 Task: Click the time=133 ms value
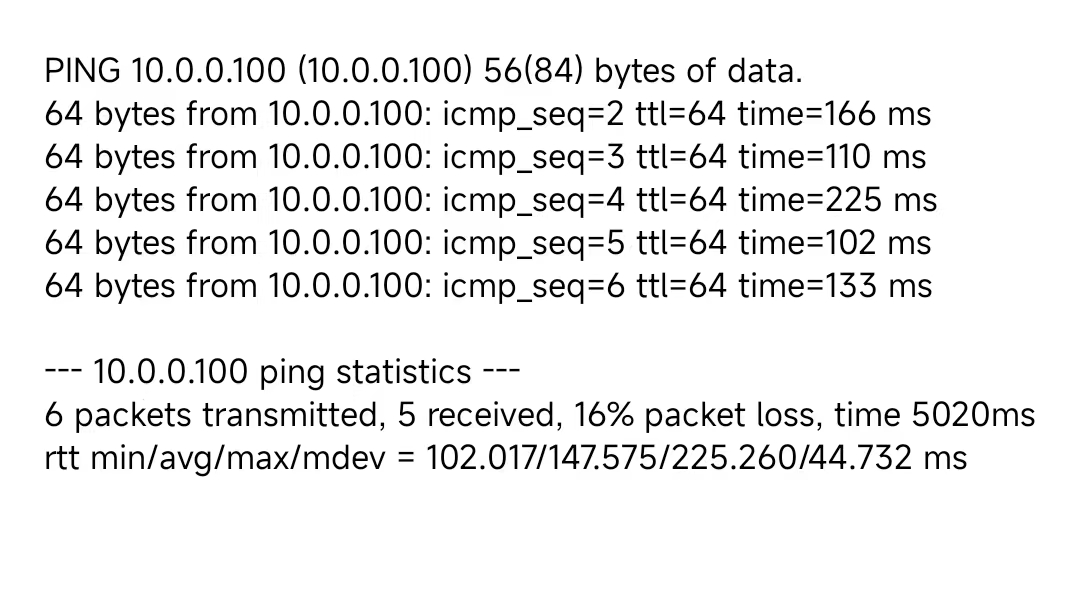(x=835, y=286)
